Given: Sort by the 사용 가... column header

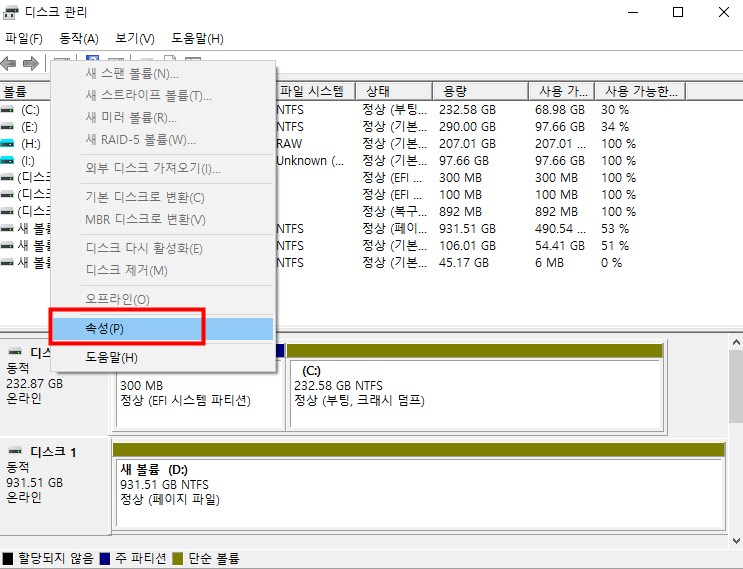Looking at the screenshot, I should pos(562,91).
